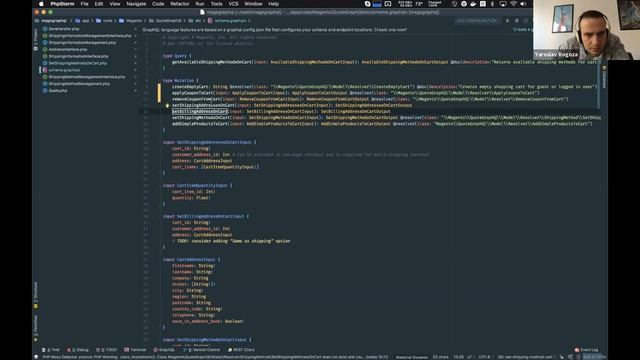
Task: Open the Tools menu
Action: [216, 4]
